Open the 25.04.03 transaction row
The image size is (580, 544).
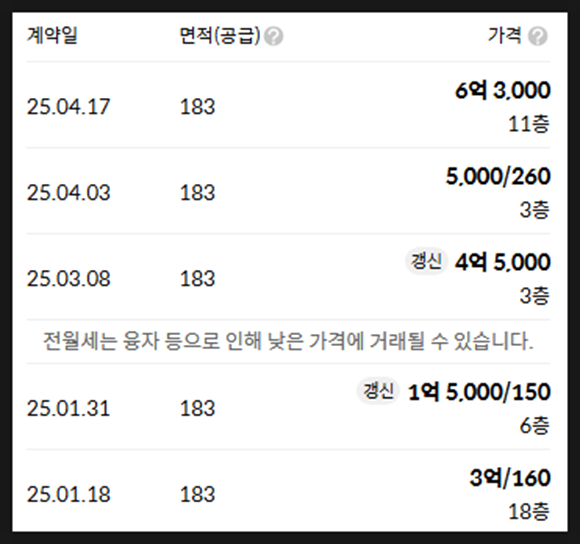pos(288,191)
